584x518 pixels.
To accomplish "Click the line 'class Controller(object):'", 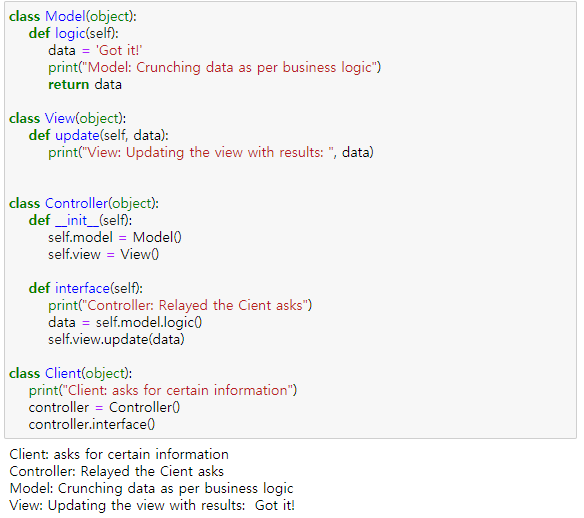I will click(84, 203).
